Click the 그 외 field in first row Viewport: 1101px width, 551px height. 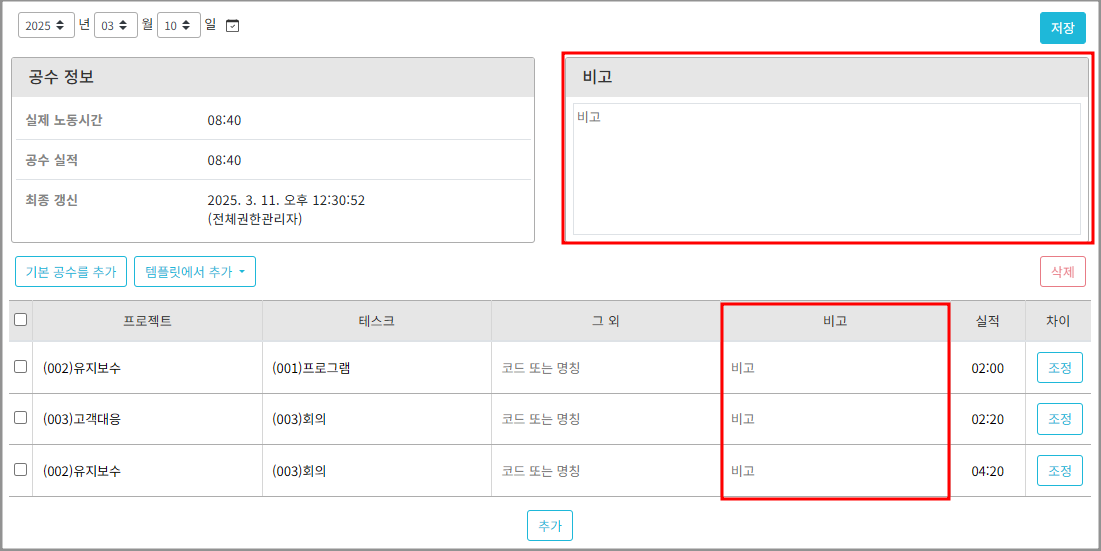pos(605,368)
